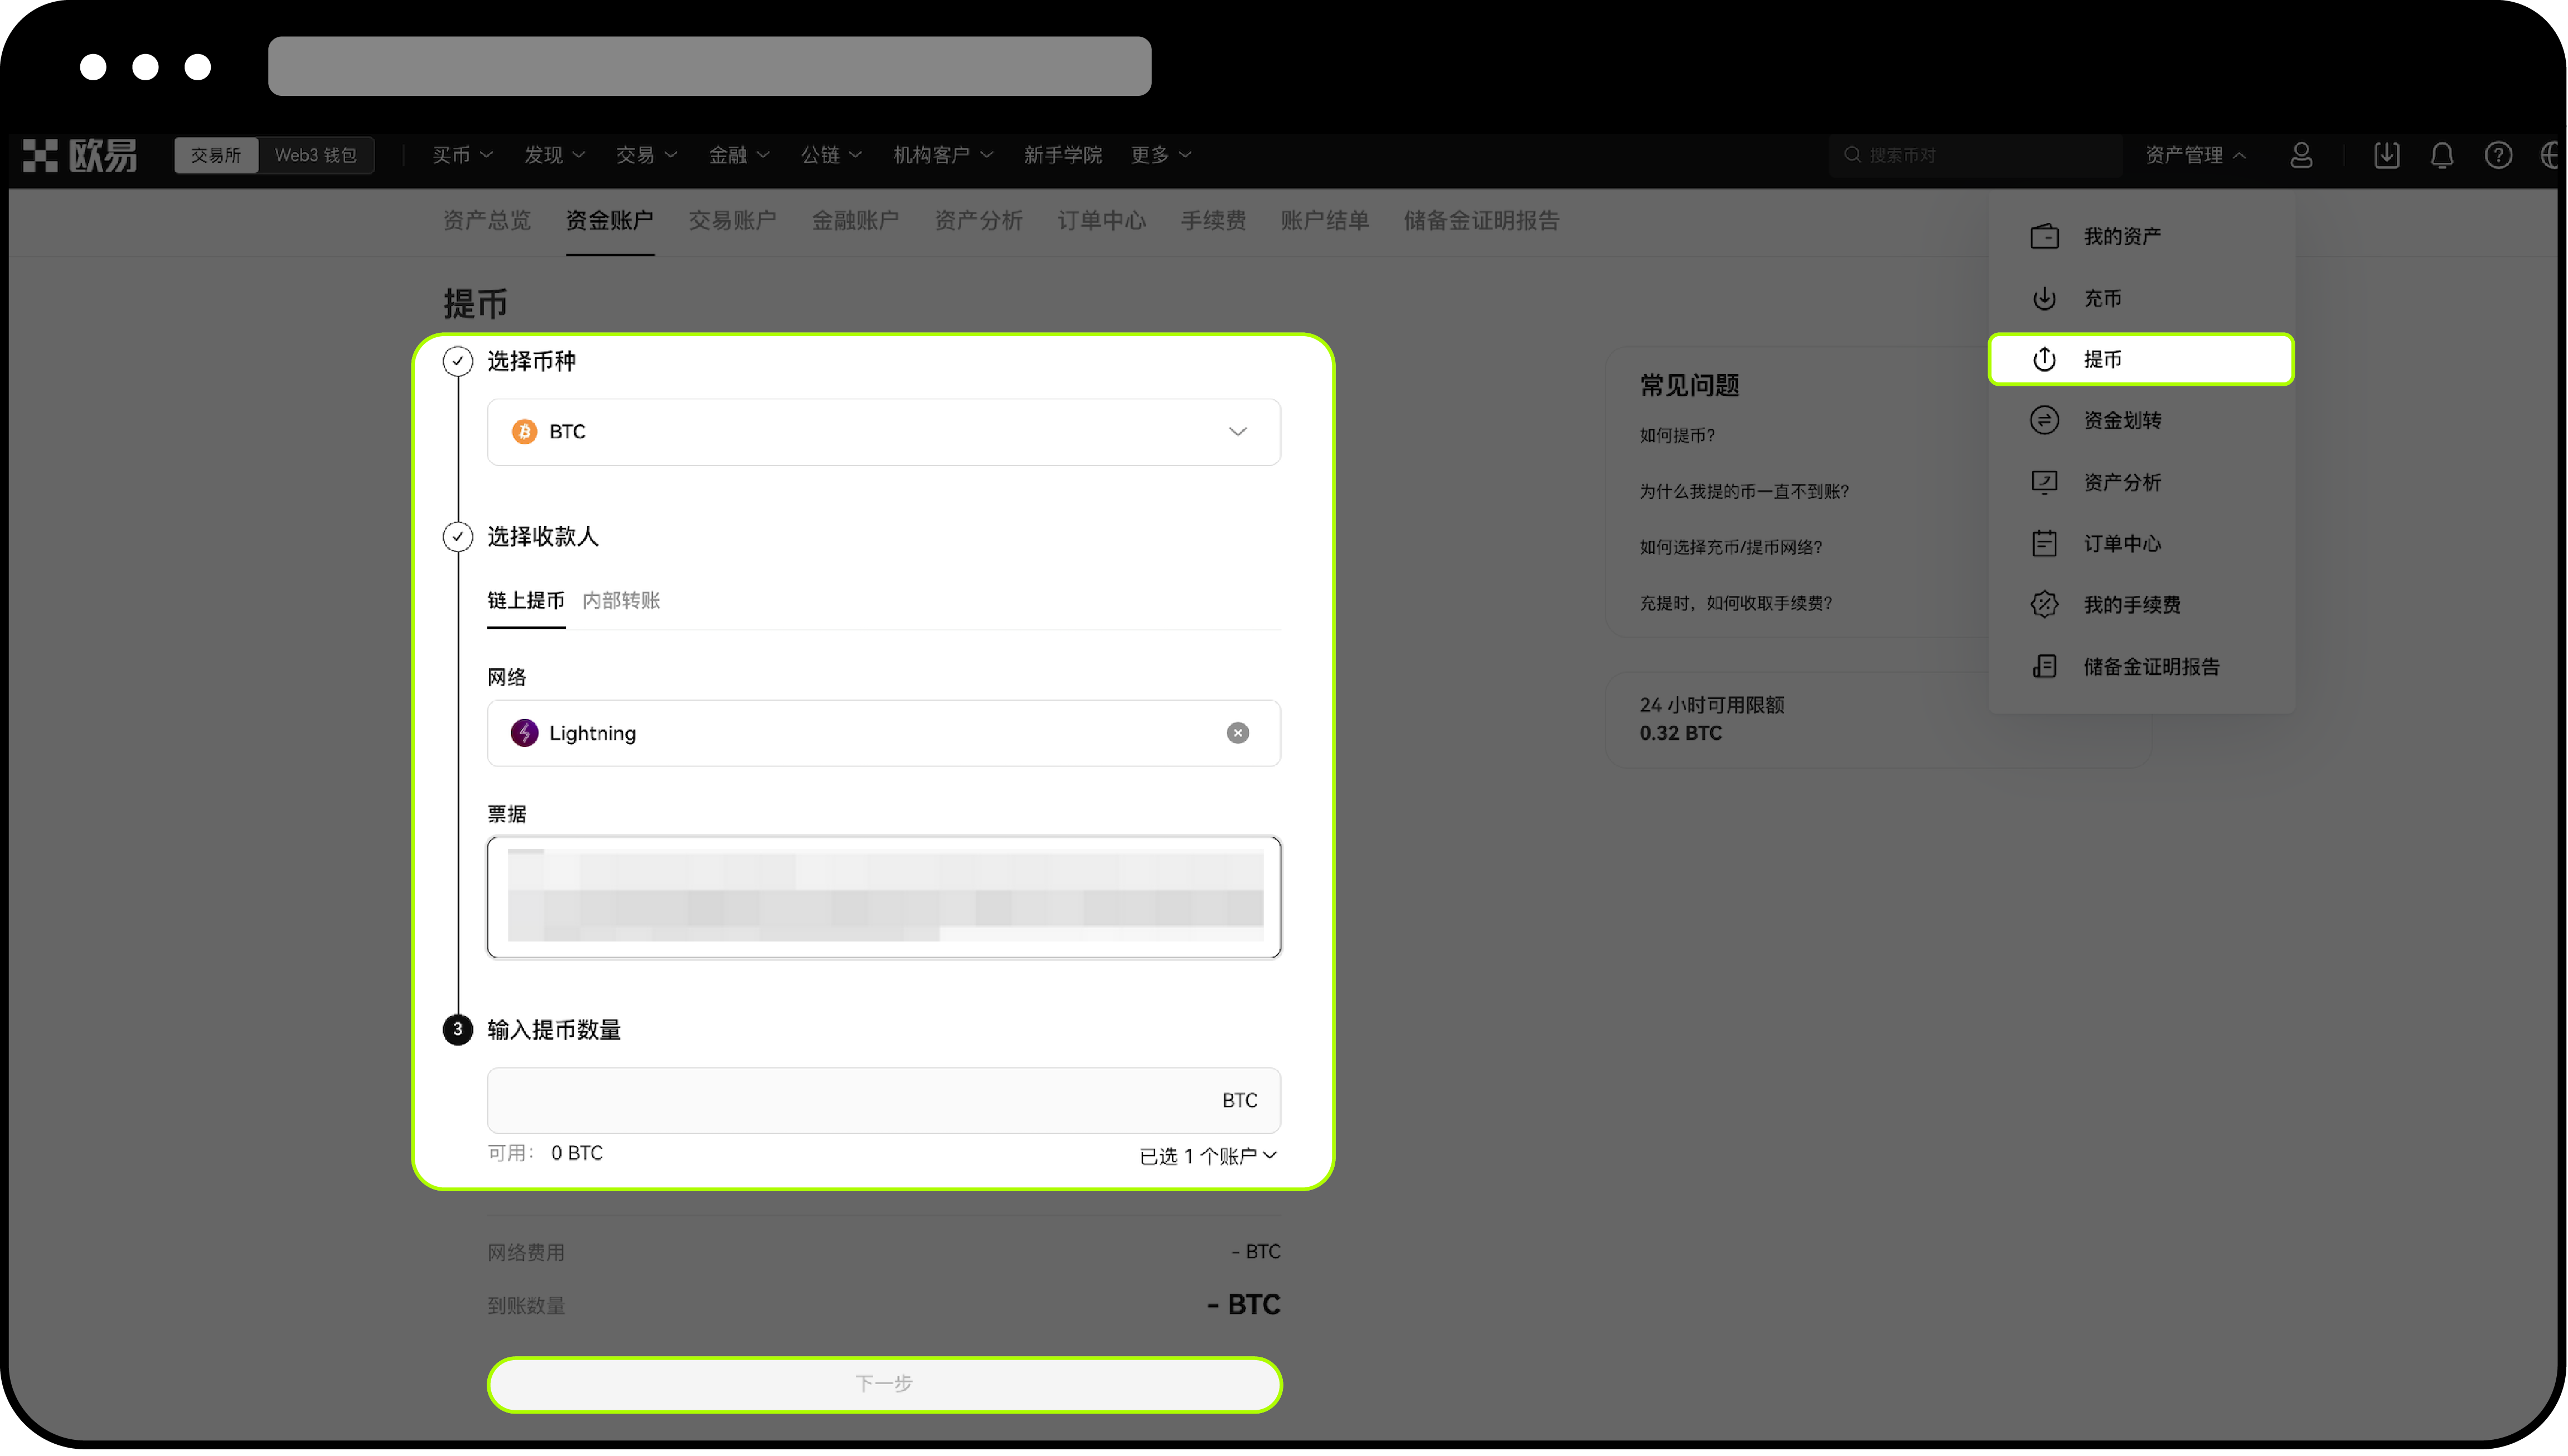The width and height of the screenshot is (2568, 1456).
Task: Switch to Web3 钱包 mode
Action: (316, 155)
